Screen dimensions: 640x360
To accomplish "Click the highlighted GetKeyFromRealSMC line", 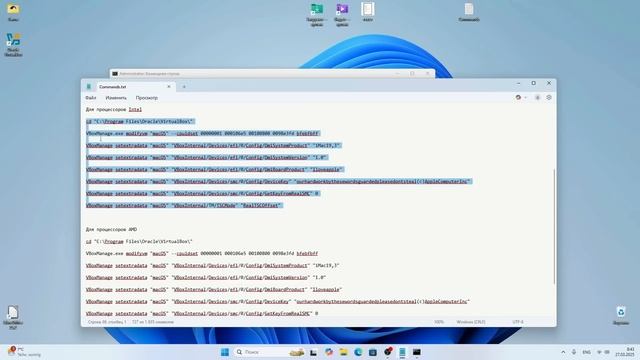I will (x=202, y=193).
